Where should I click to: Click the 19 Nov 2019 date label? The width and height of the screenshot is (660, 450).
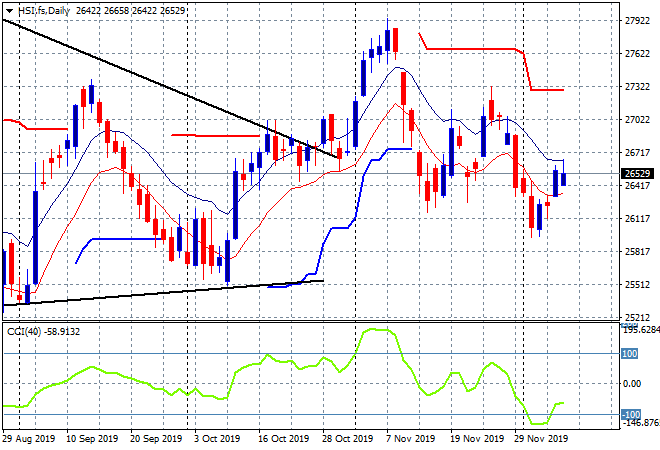pyautogui.click(x=477, y=439)
